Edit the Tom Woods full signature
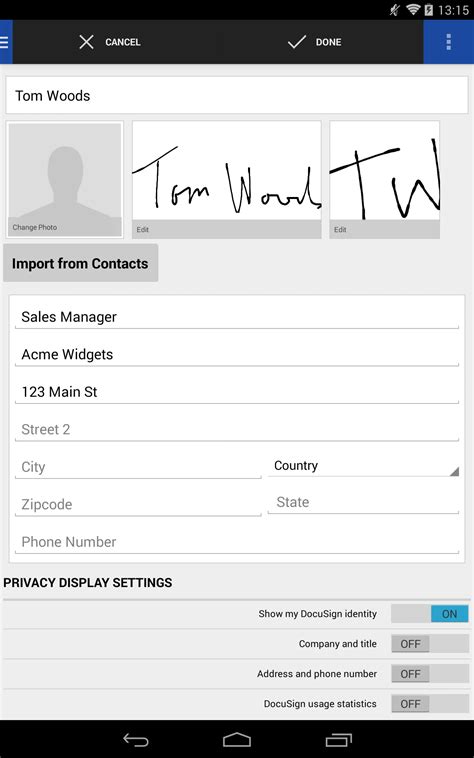The width and height of the screenshot is (474, 758). pyautogui.click(x=227, y=179)
